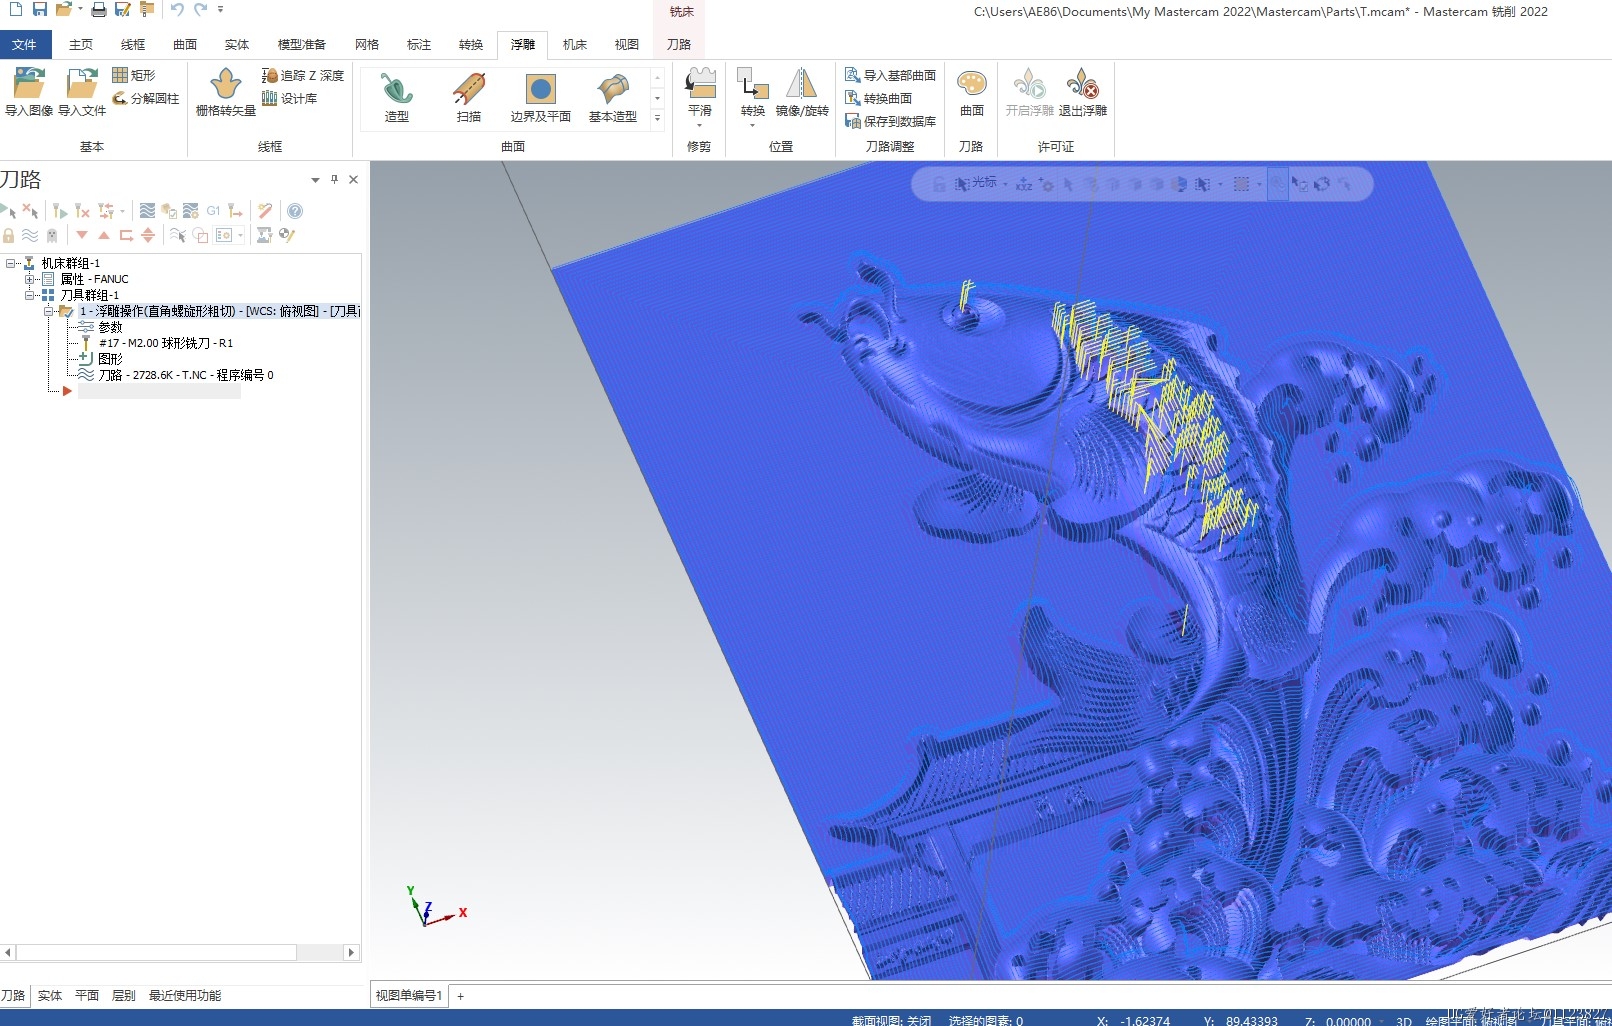The width and height of the screenshot is (1612, 1026).
Task: Open toolpaths manager Help icon
Action: tap(295, 211)
